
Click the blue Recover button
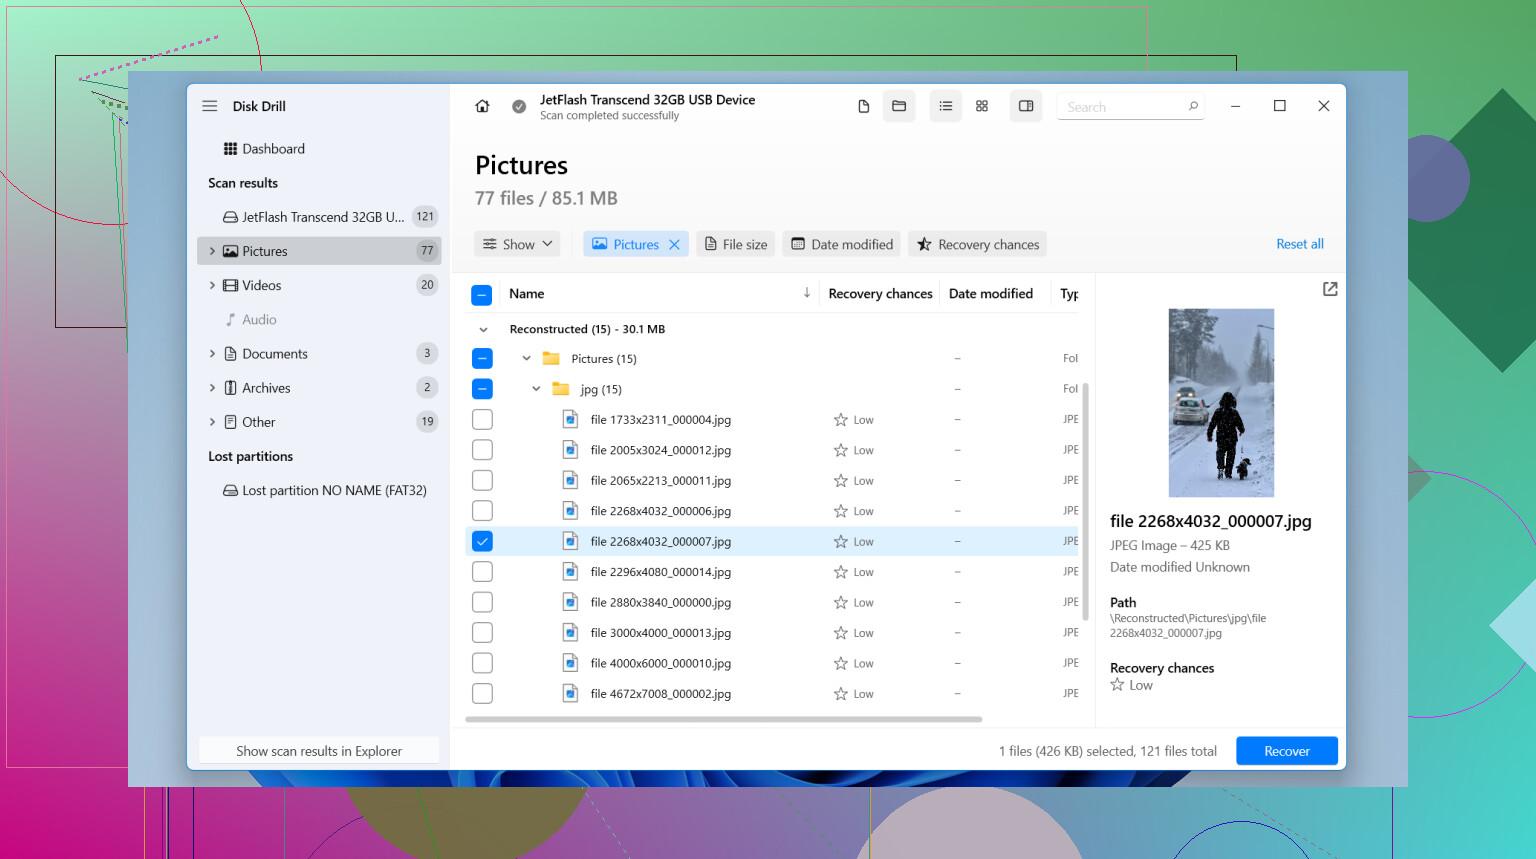pyautogui.click(x=1286, y=751)
